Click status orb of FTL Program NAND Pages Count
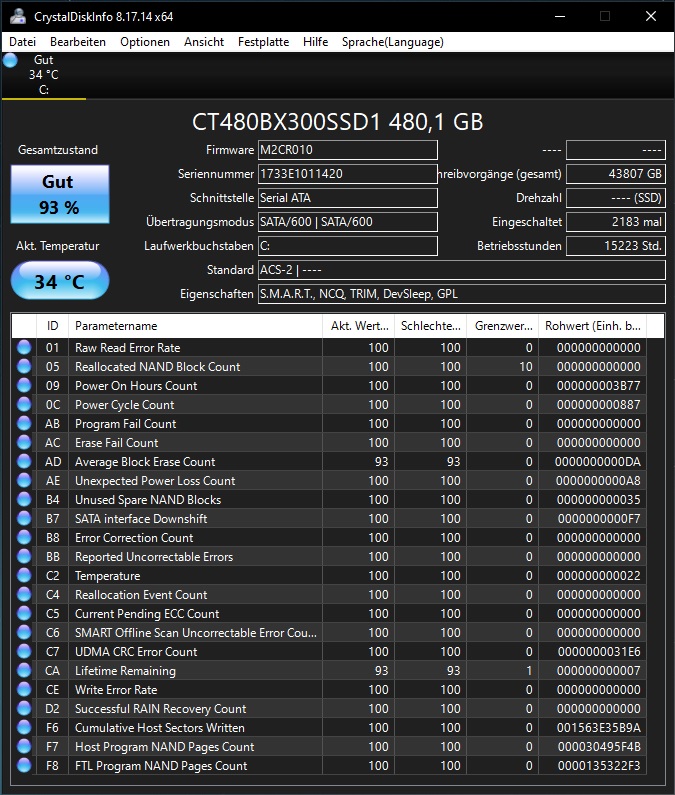 click(x=24, y=766)
